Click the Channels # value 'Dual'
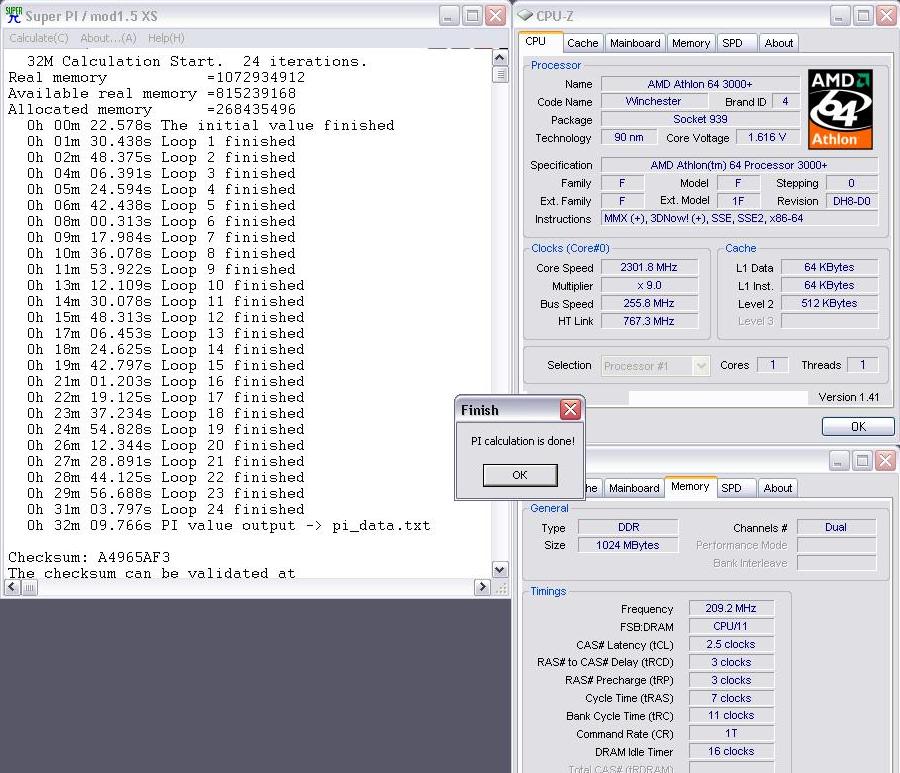The width and height of the screenshot is (900, 773). (x=836, y=527)
